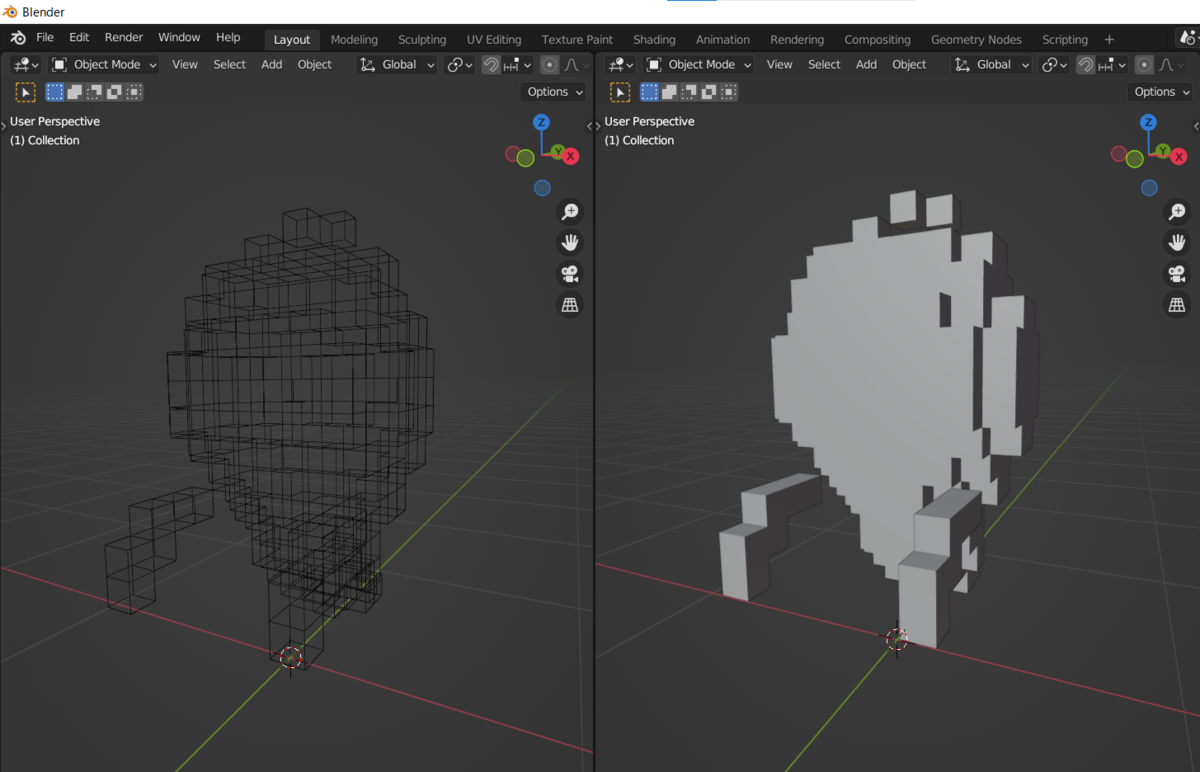Open the Object Mode dropdown in the right viewport
Viewport: 1200px width, 772px height.
coord(696,64)
